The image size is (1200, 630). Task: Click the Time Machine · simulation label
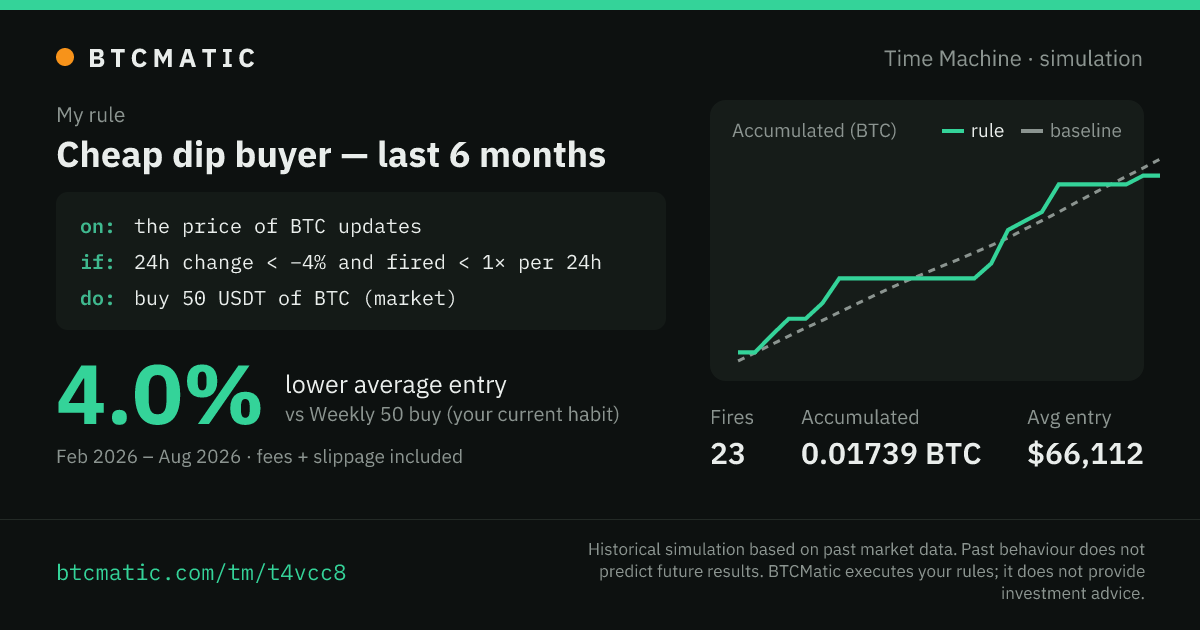tap(1013, 59)
